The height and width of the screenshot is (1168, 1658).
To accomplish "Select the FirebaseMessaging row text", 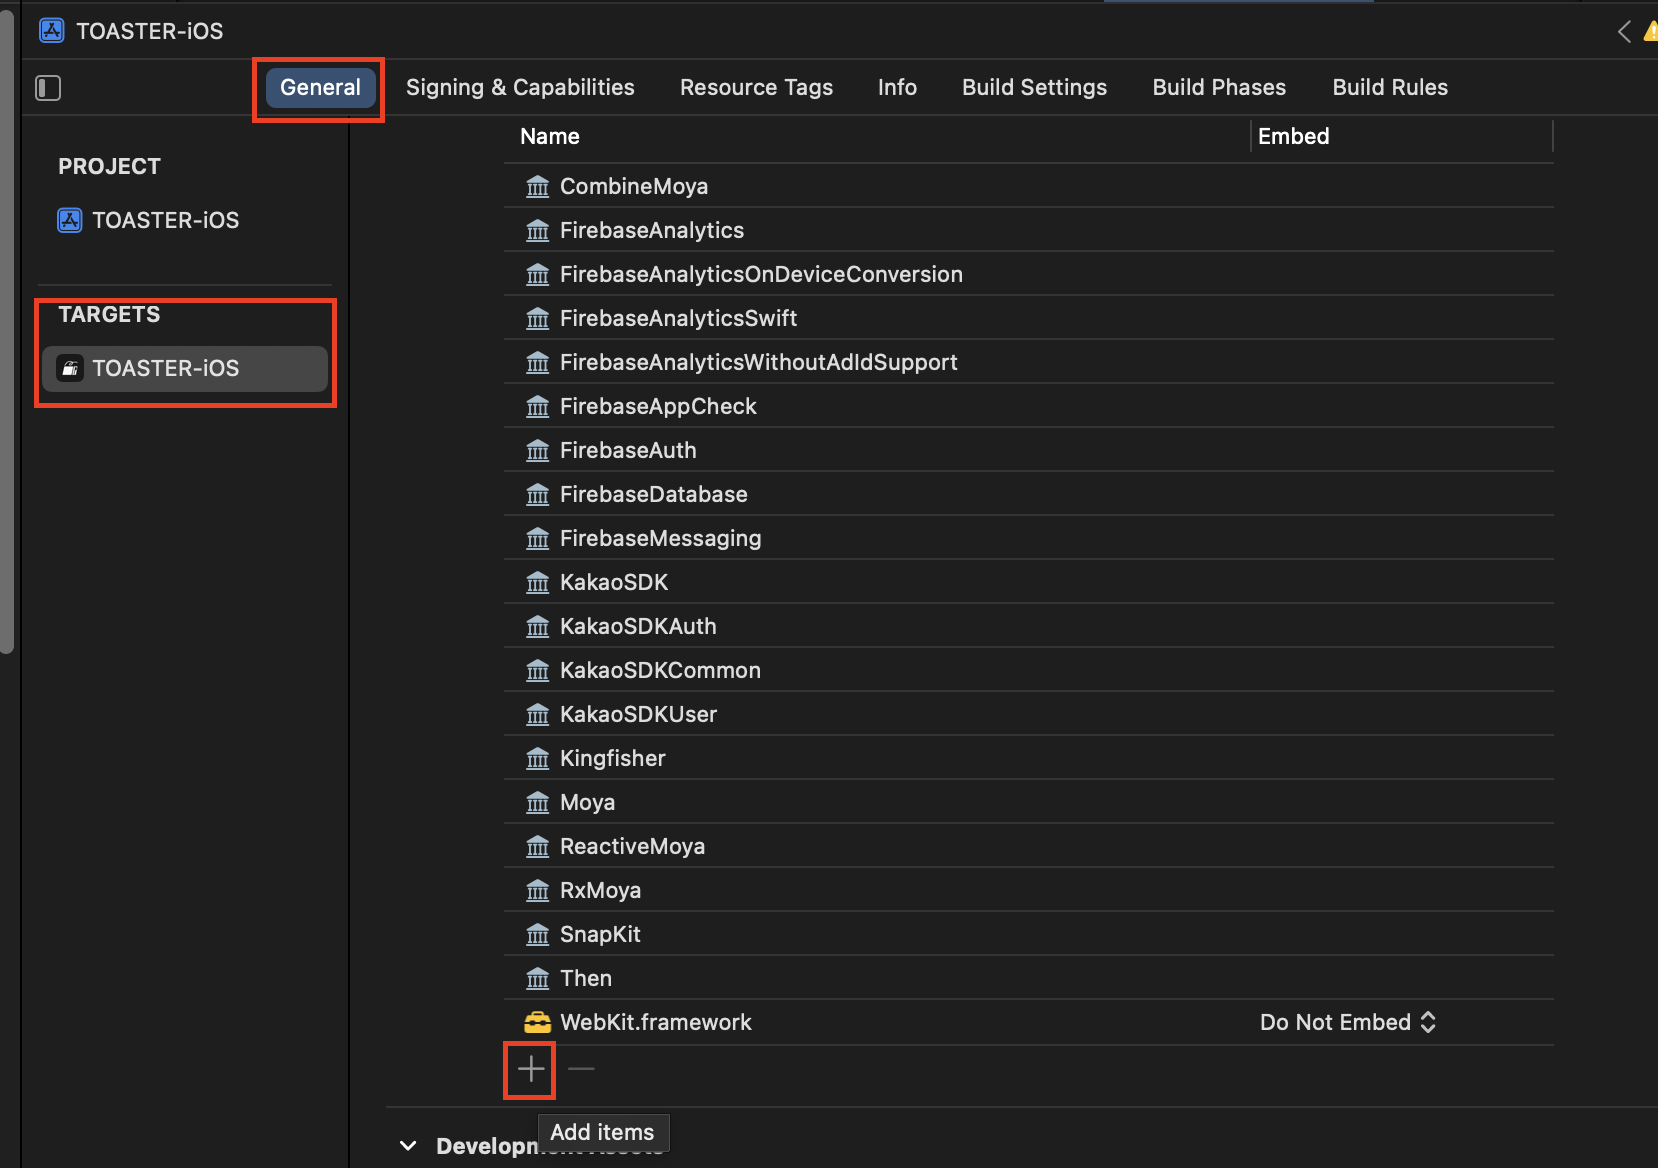I will point(660,538).
